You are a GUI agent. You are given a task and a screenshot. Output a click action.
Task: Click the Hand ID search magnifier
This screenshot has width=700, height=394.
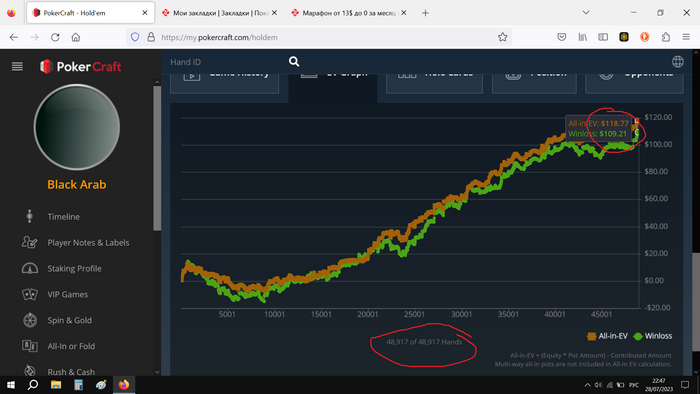tap(294, 62)
